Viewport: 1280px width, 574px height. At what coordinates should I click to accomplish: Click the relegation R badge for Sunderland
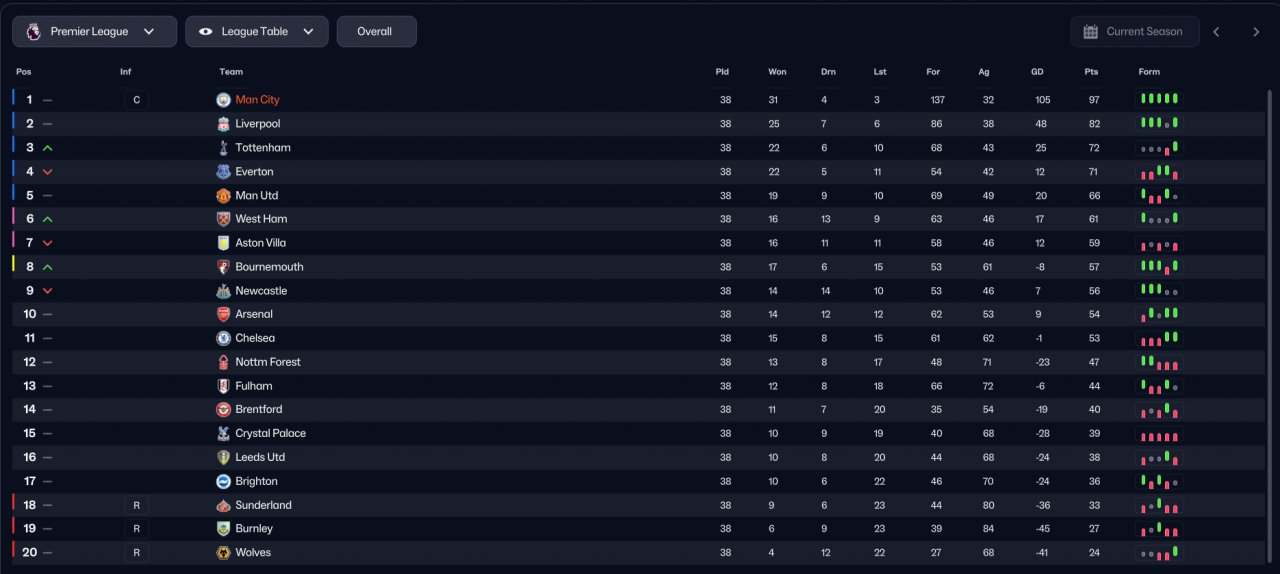136,505
